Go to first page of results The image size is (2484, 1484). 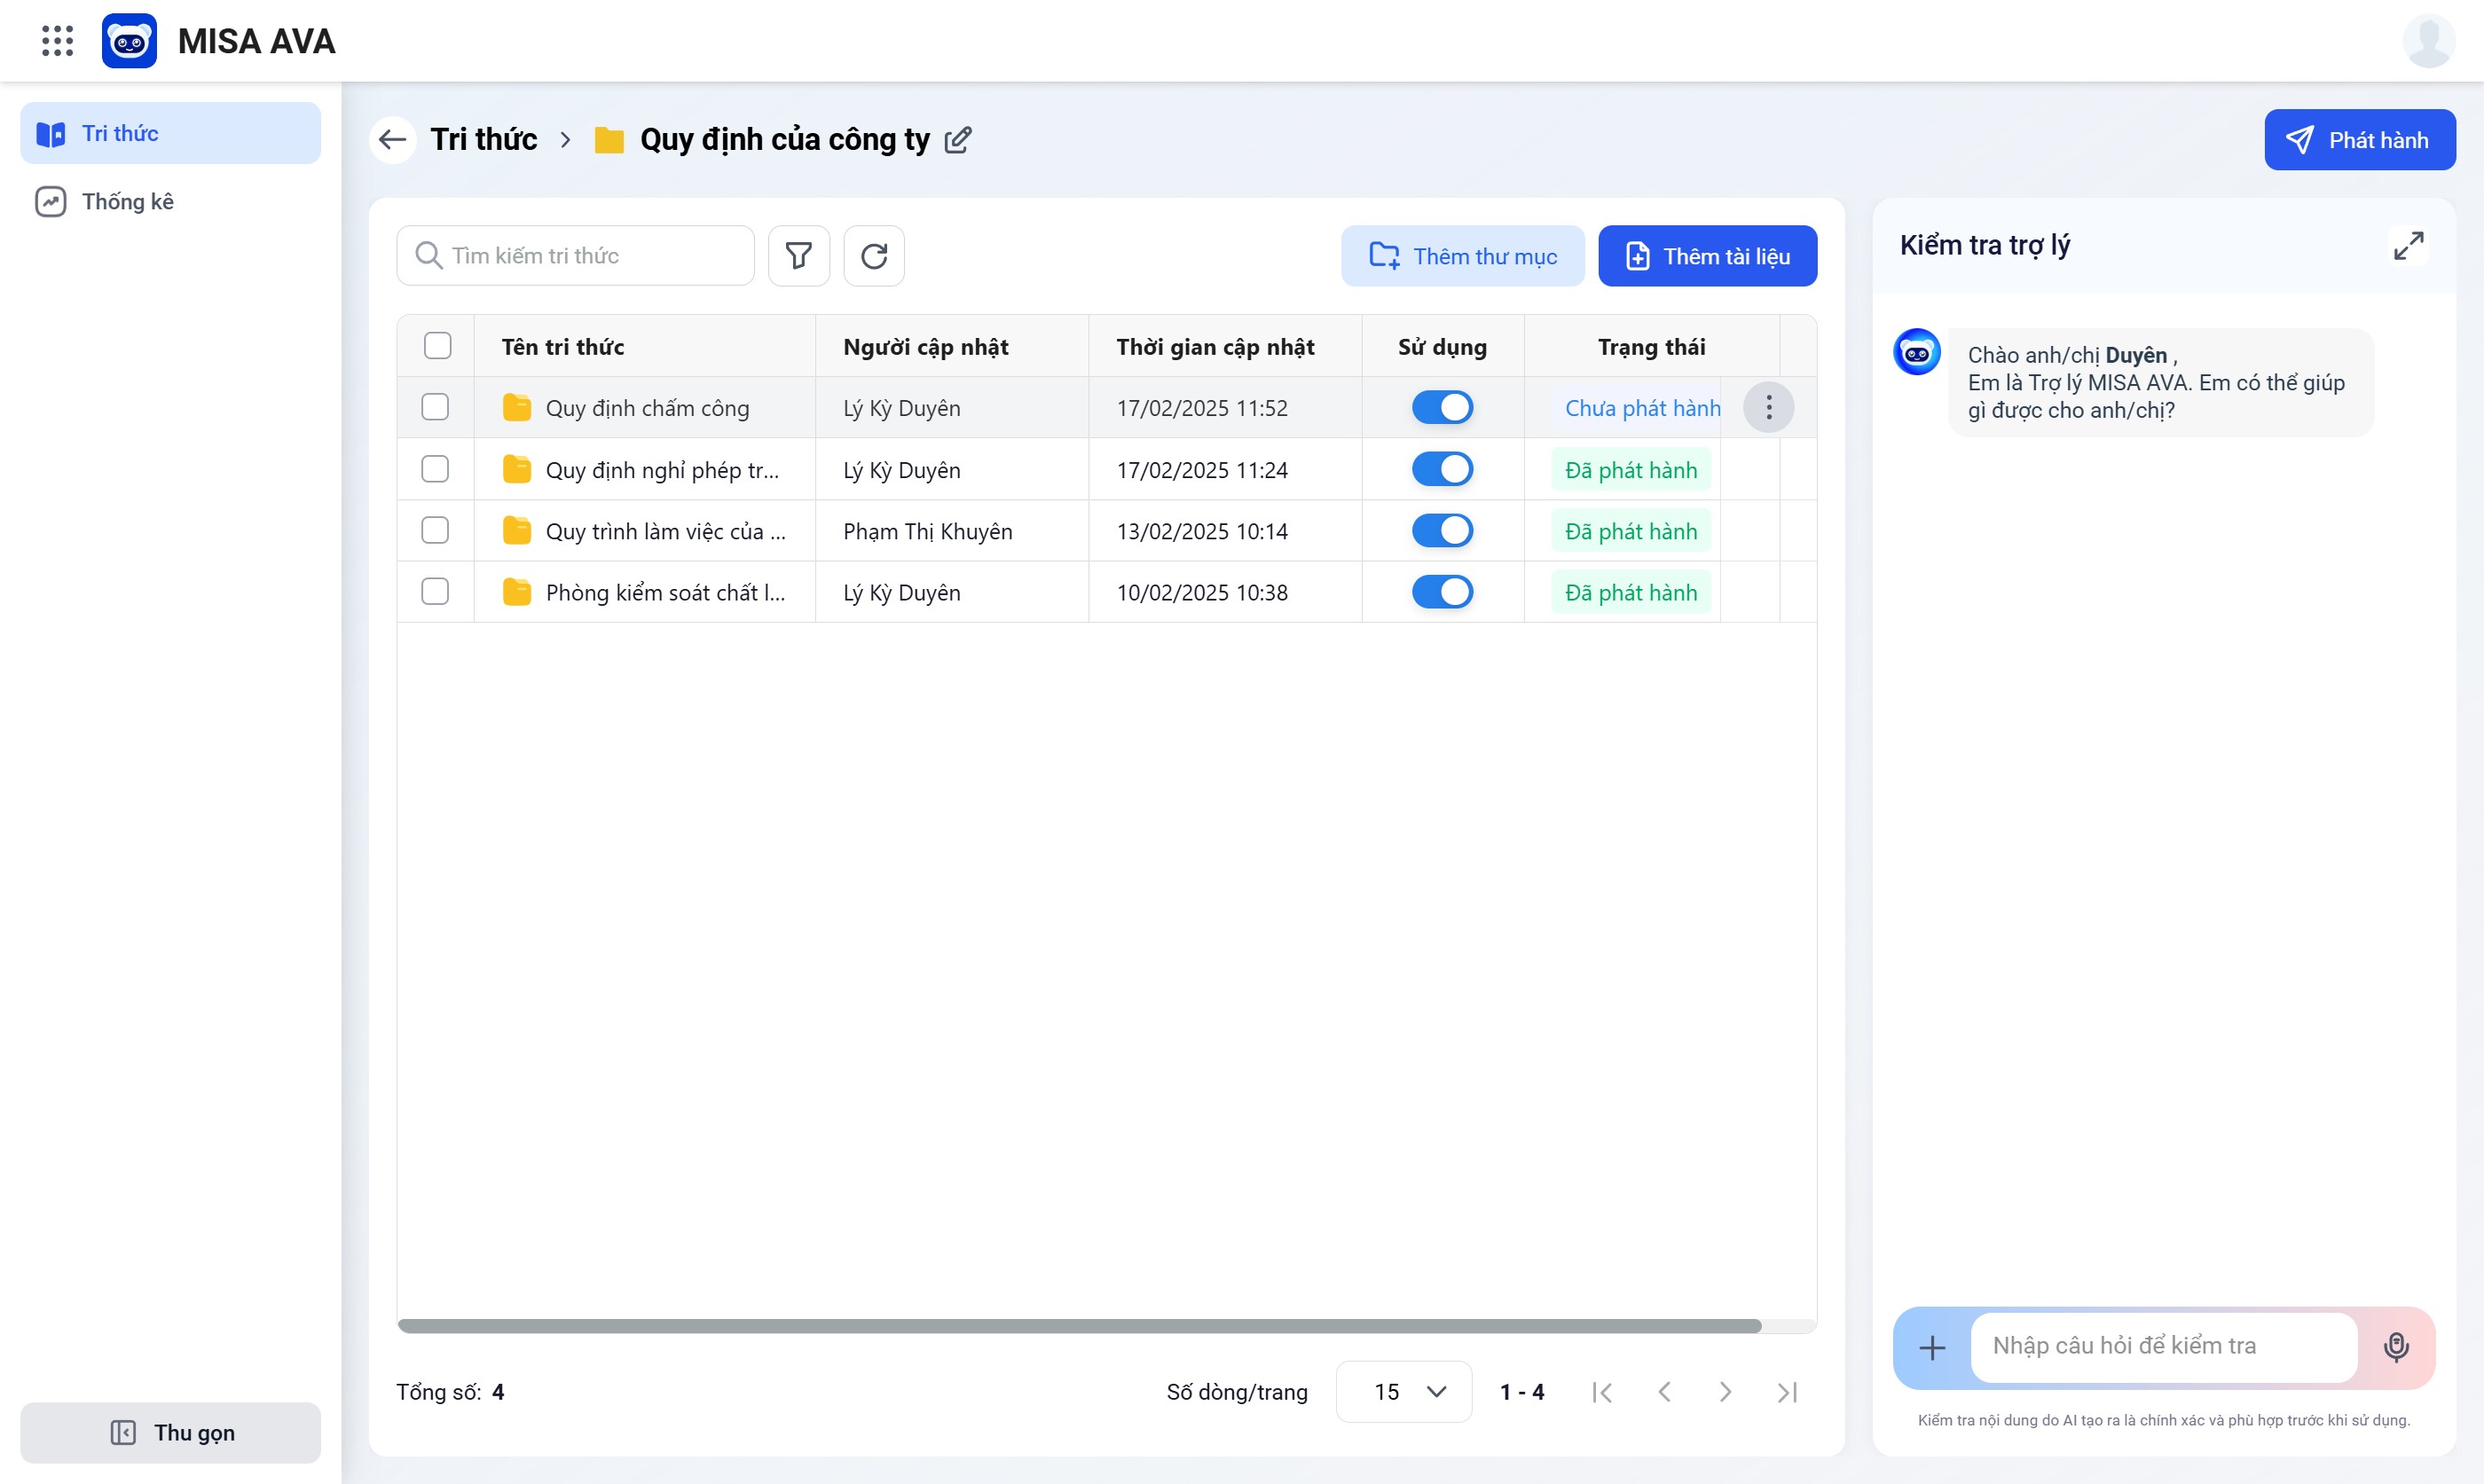[x=1602, y=1391]
